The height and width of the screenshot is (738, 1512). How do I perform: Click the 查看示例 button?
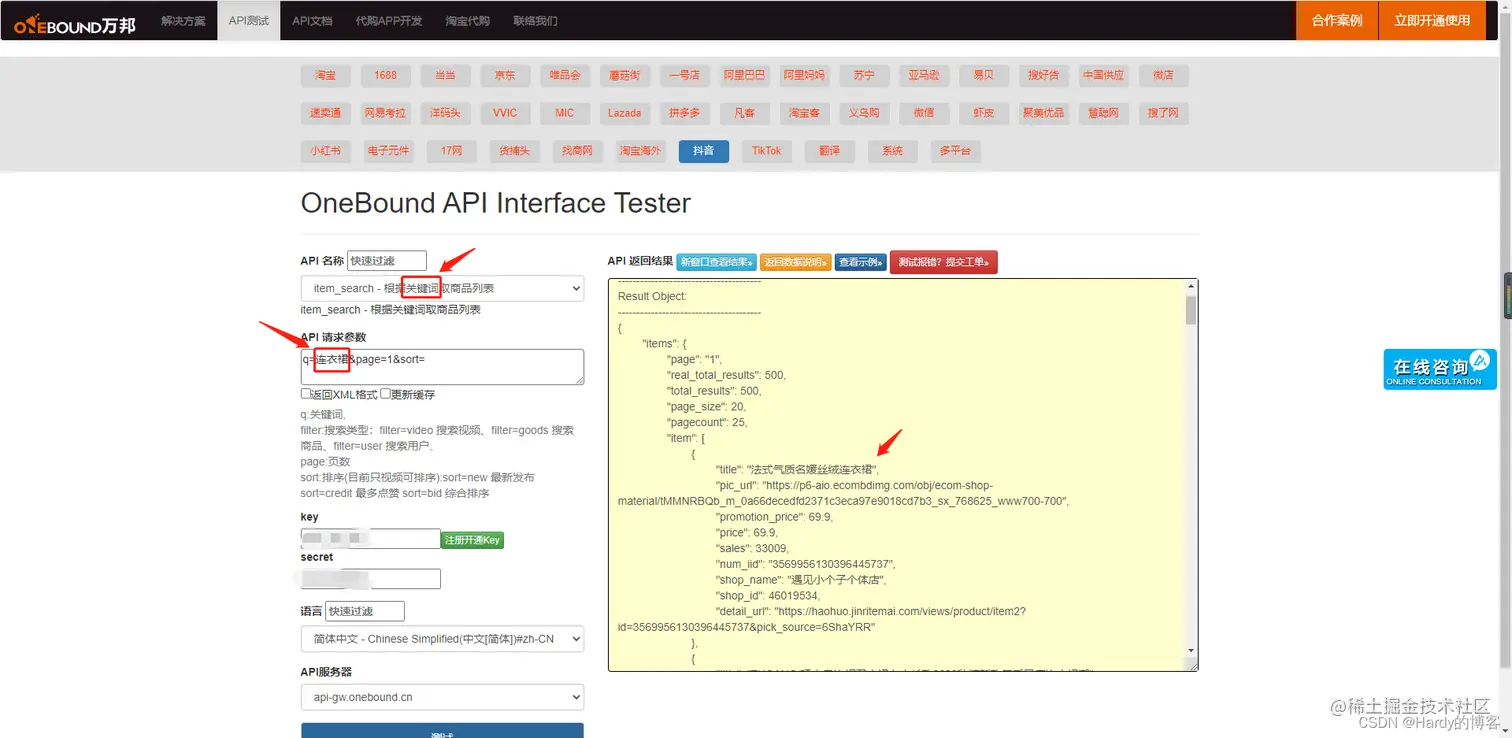click(x=860, y=262)
